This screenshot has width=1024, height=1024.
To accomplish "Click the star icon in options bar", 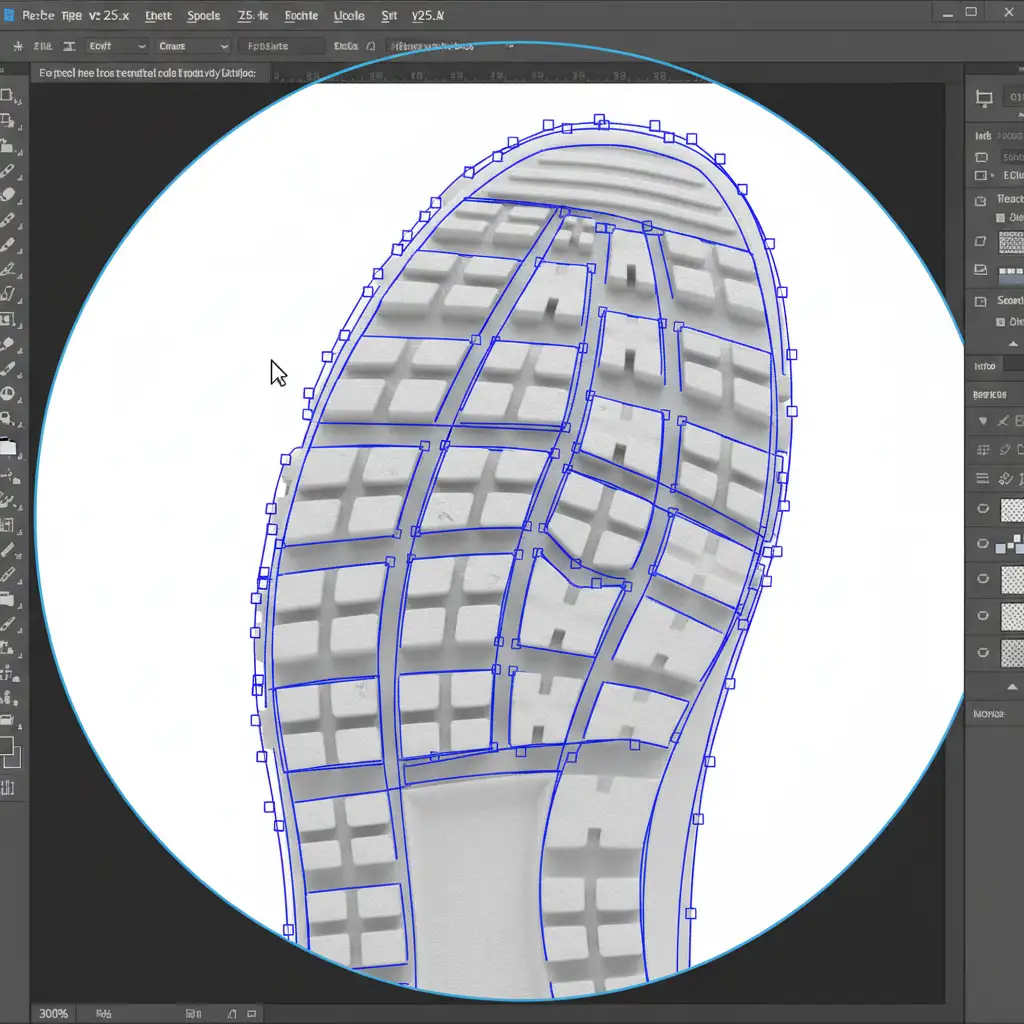I will [x=16, y=46].
